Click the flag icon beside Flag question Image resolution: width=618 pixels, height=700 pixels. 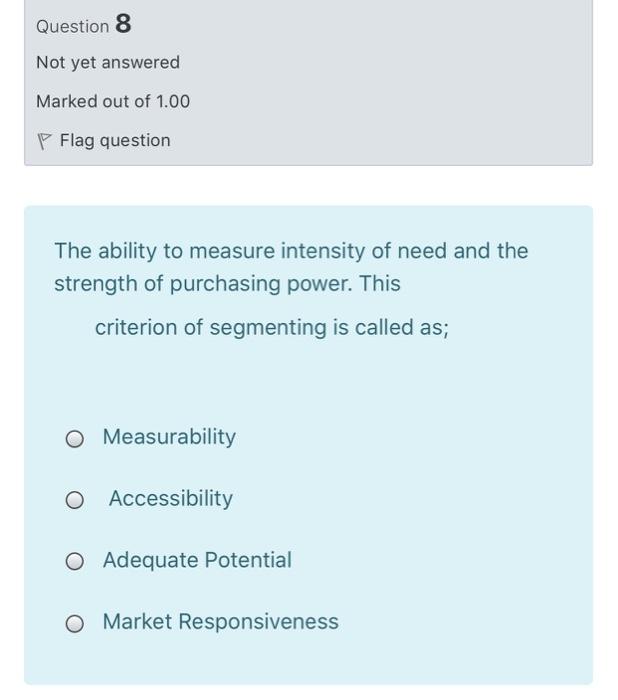(x=44, y=142)
